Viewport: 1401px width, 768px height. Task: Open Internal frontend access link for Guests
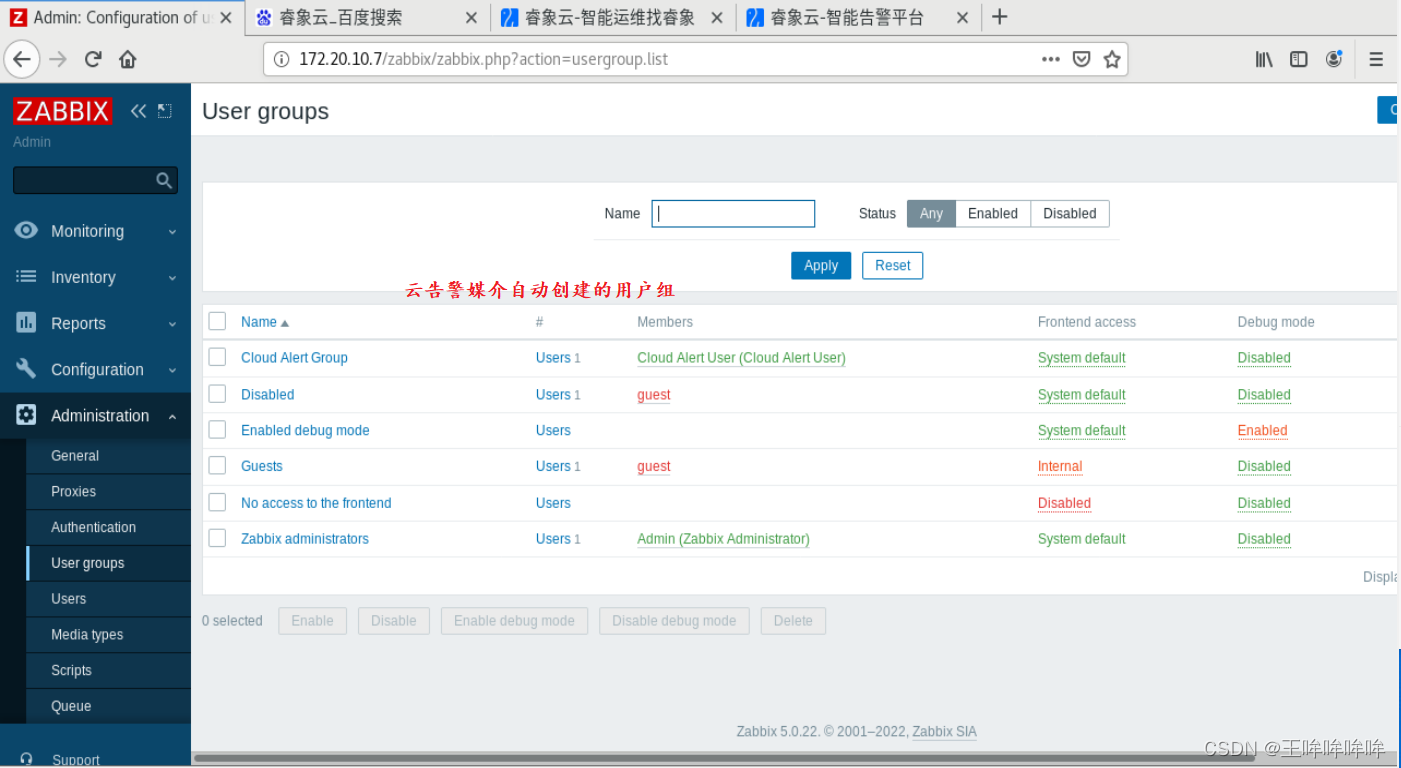(1060, 467)
